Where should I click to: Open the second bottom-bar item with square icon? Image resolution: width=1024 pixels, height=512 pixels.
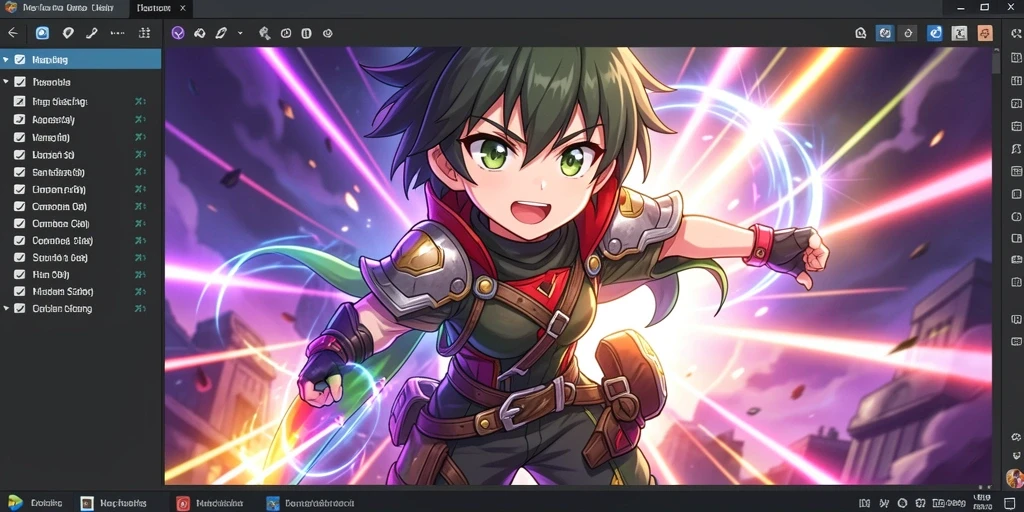click(x=114, y=503)
